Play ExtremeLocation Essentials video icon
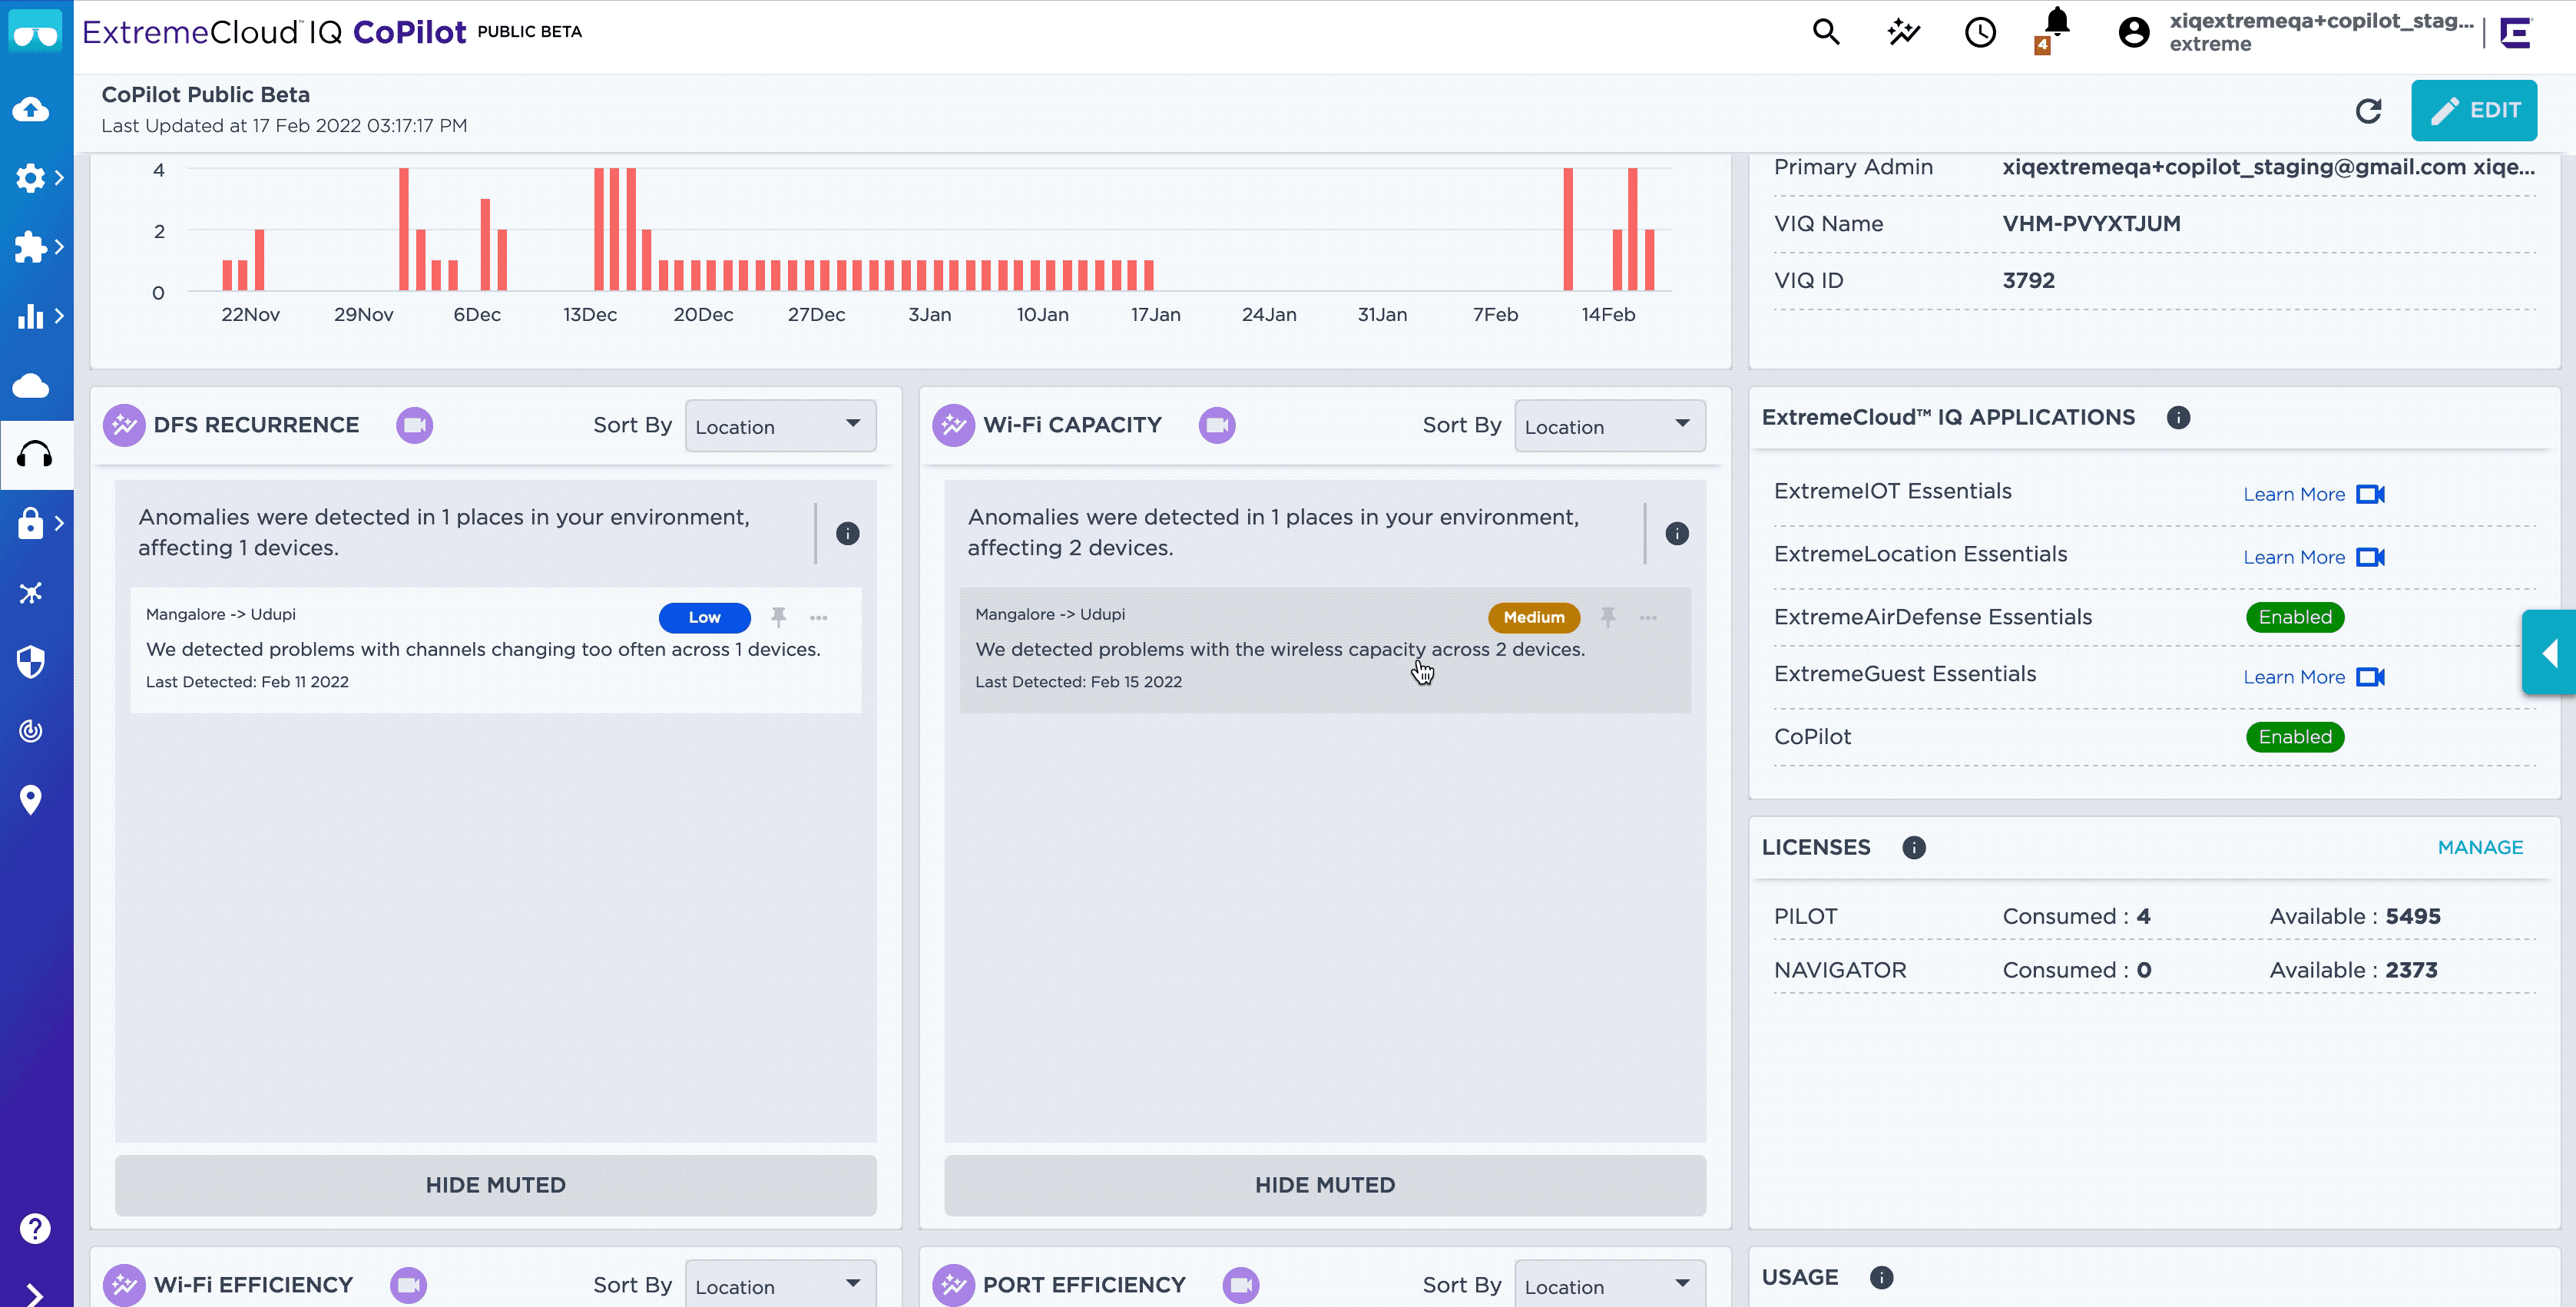Viewport: 2576px width, 1307px height. coord(2370,557)
